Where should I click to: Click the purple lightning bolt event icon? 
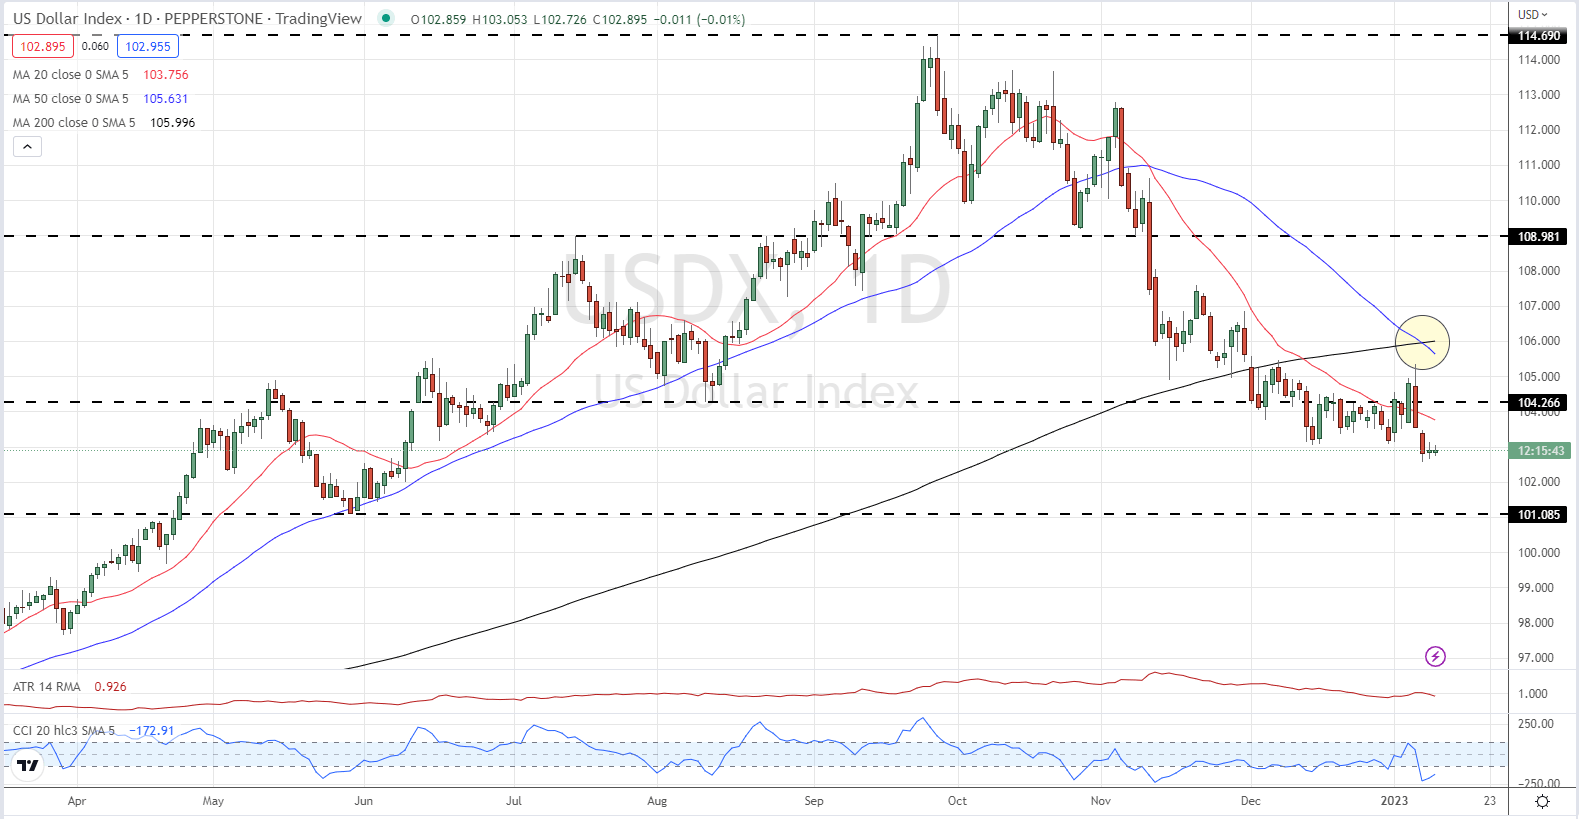coord(1435,657)
